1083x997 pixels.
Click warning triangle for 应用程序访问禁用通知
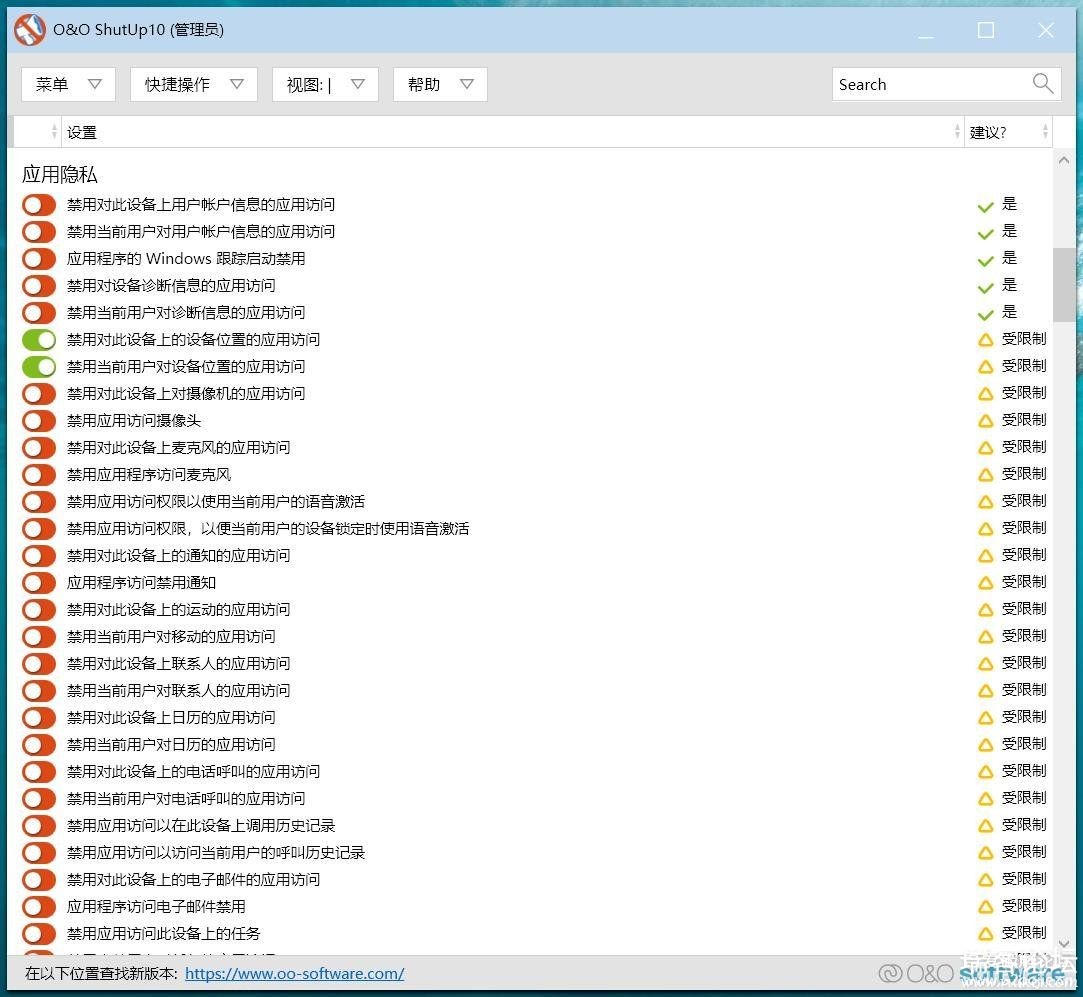pos(986,582)
